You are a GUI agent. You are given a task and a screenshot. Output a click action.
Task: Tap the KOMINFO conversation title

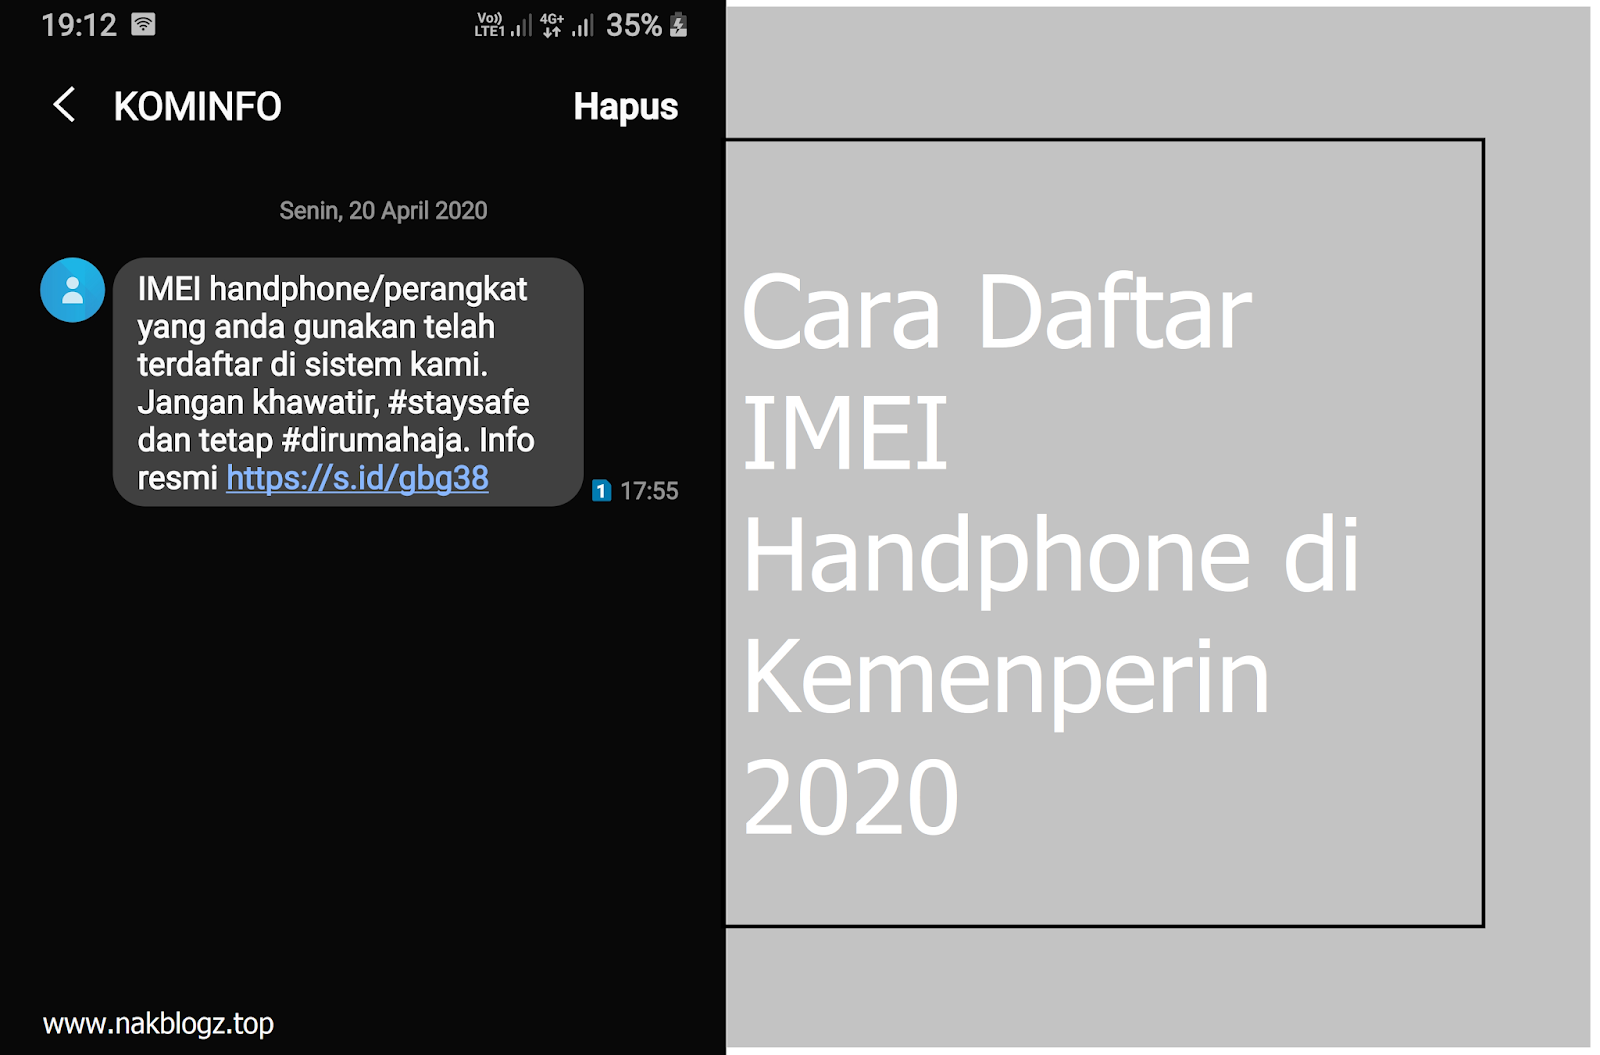(196, 106)
